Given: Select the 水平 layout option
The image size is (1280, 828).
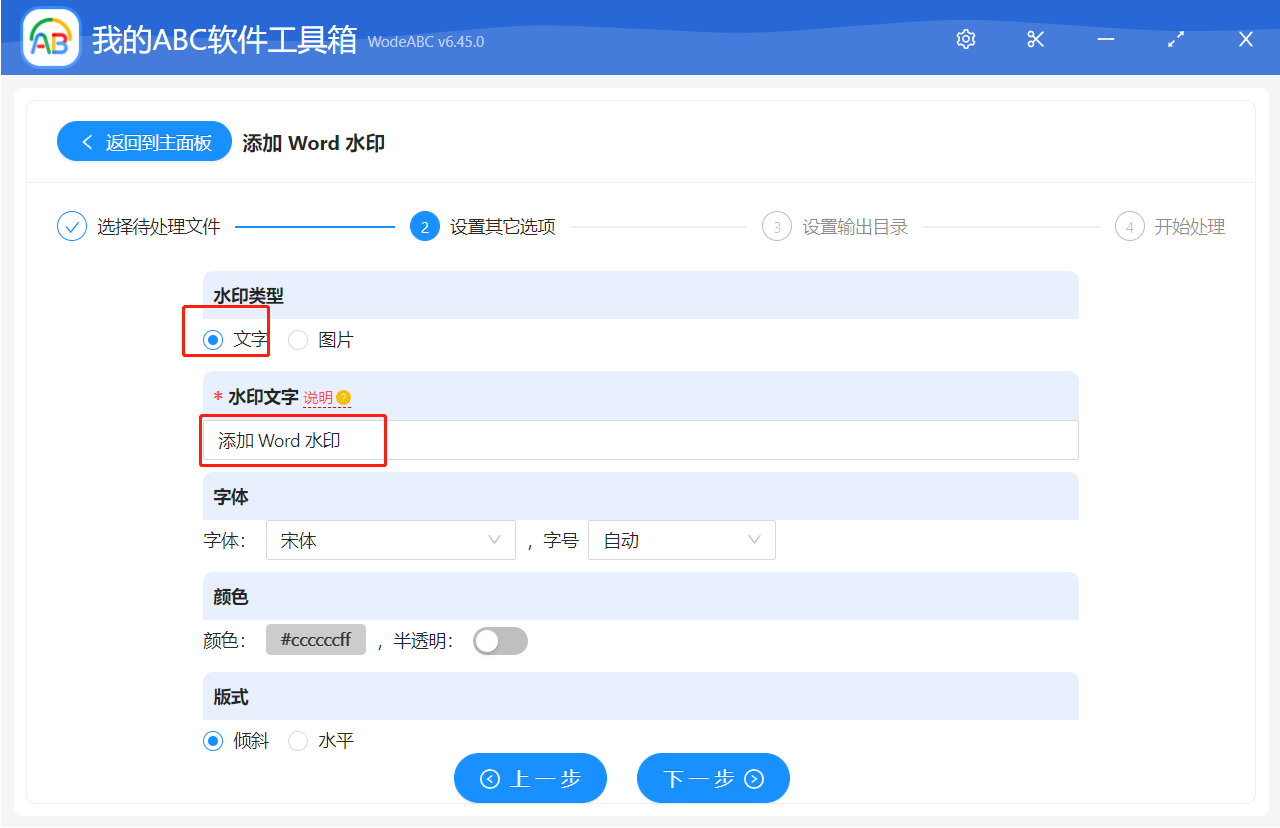Looking at the screenshot, I should tap(298, 740).
